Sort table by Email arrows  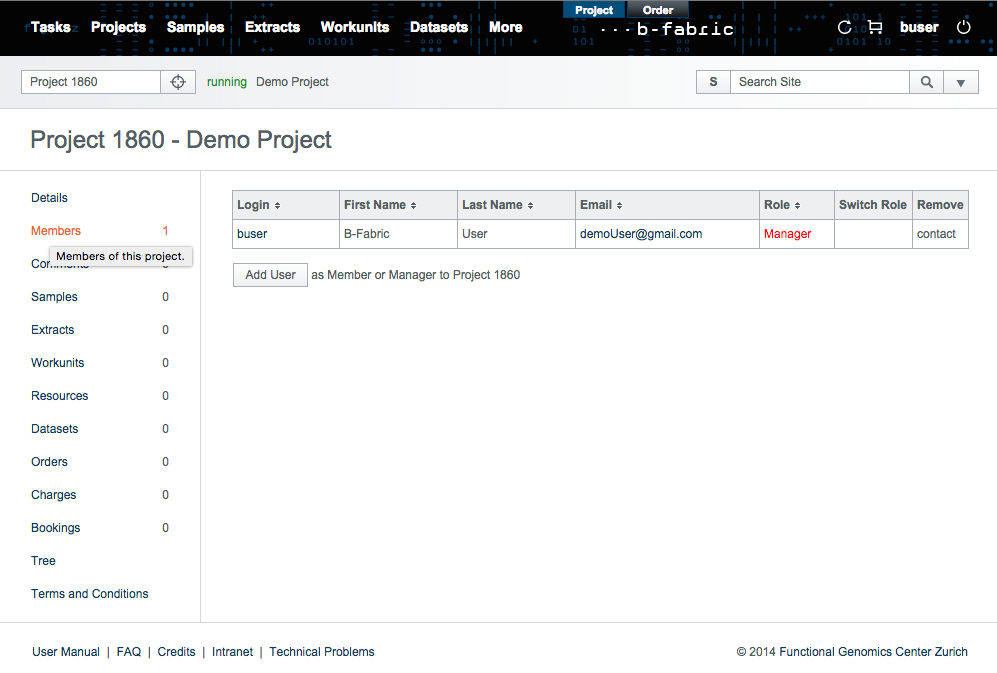[619, 205]
